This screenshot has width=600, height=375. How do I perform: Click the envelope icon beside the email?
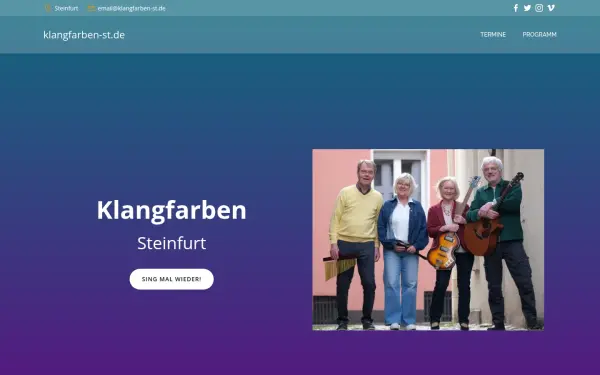(91, 8)
